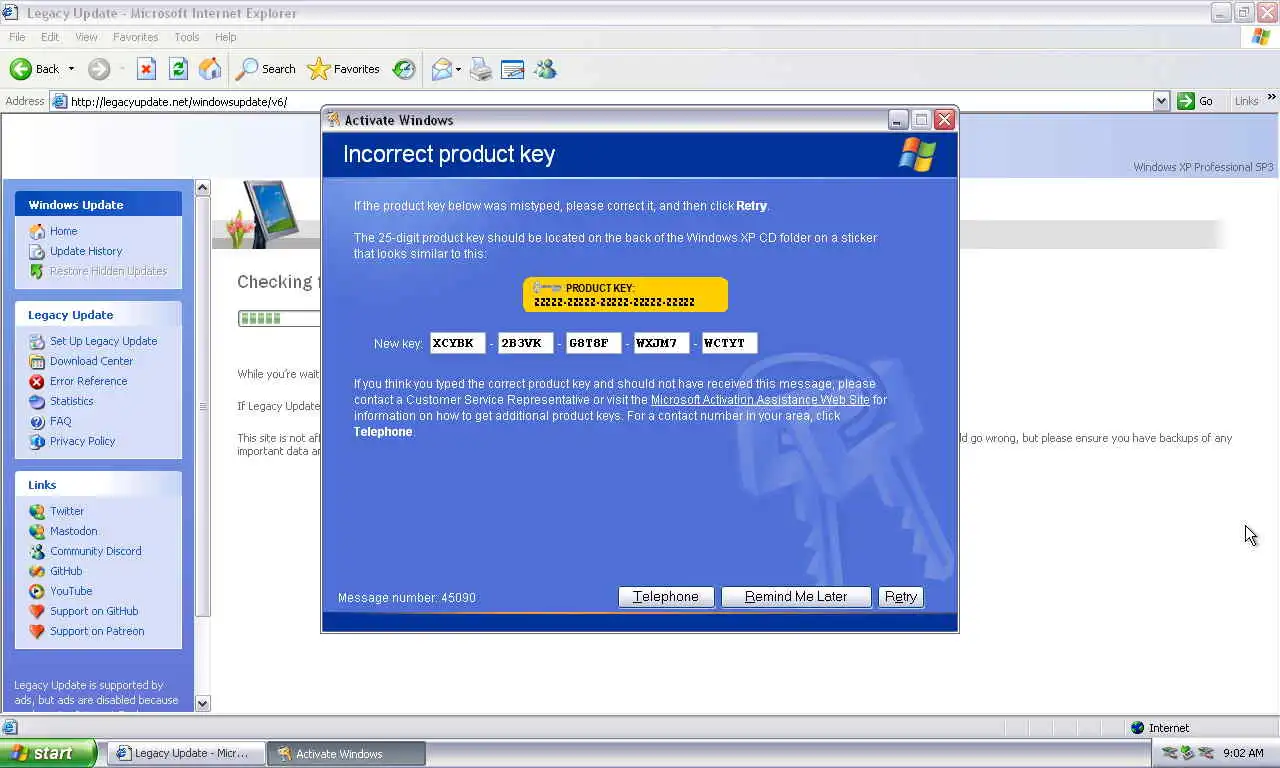Image resolution: width=1280 pixels, height=768 pixels.
Task: Click the Refresh page icon
Action: (x=178, y=69)
